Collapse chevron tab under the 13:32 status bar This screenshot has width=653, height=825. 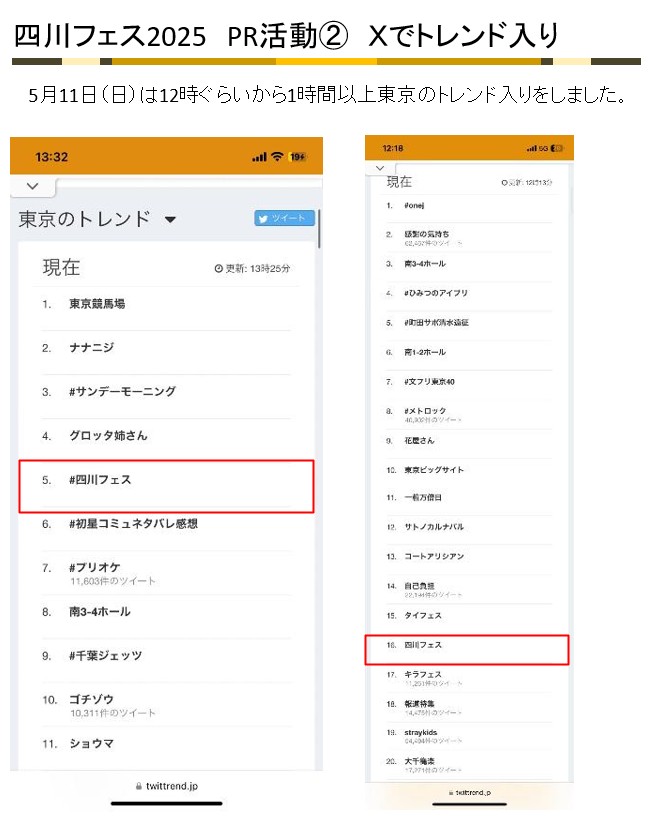33,186
